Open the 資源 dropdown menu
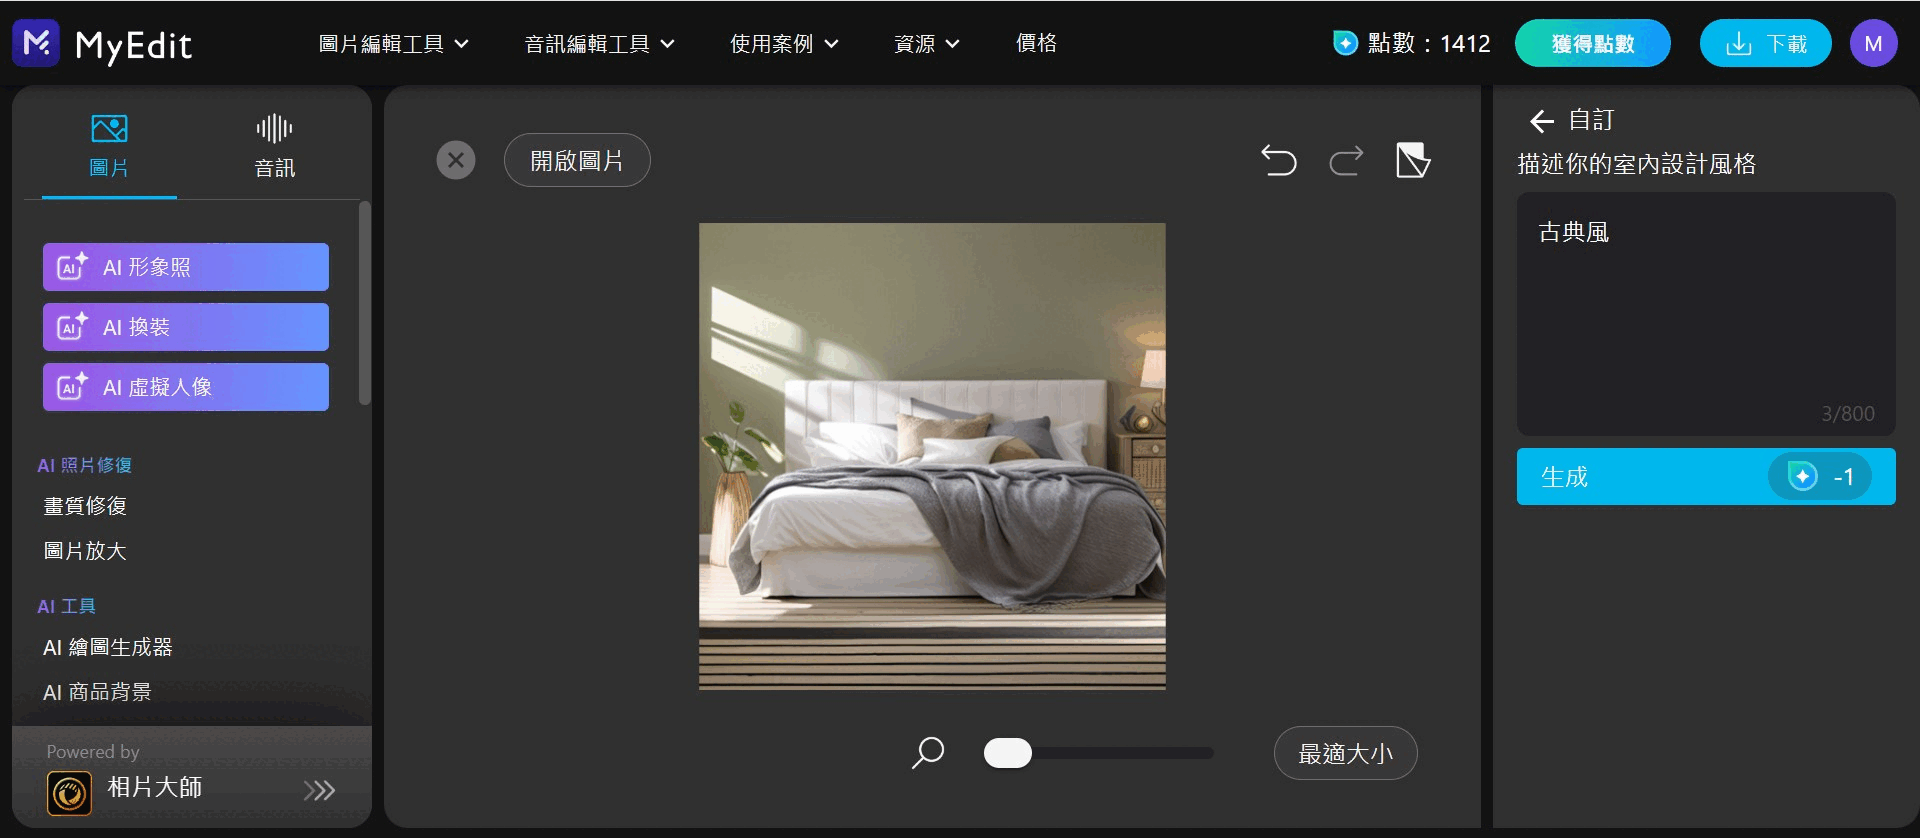1920x838 pixels. tap(926, 44)
